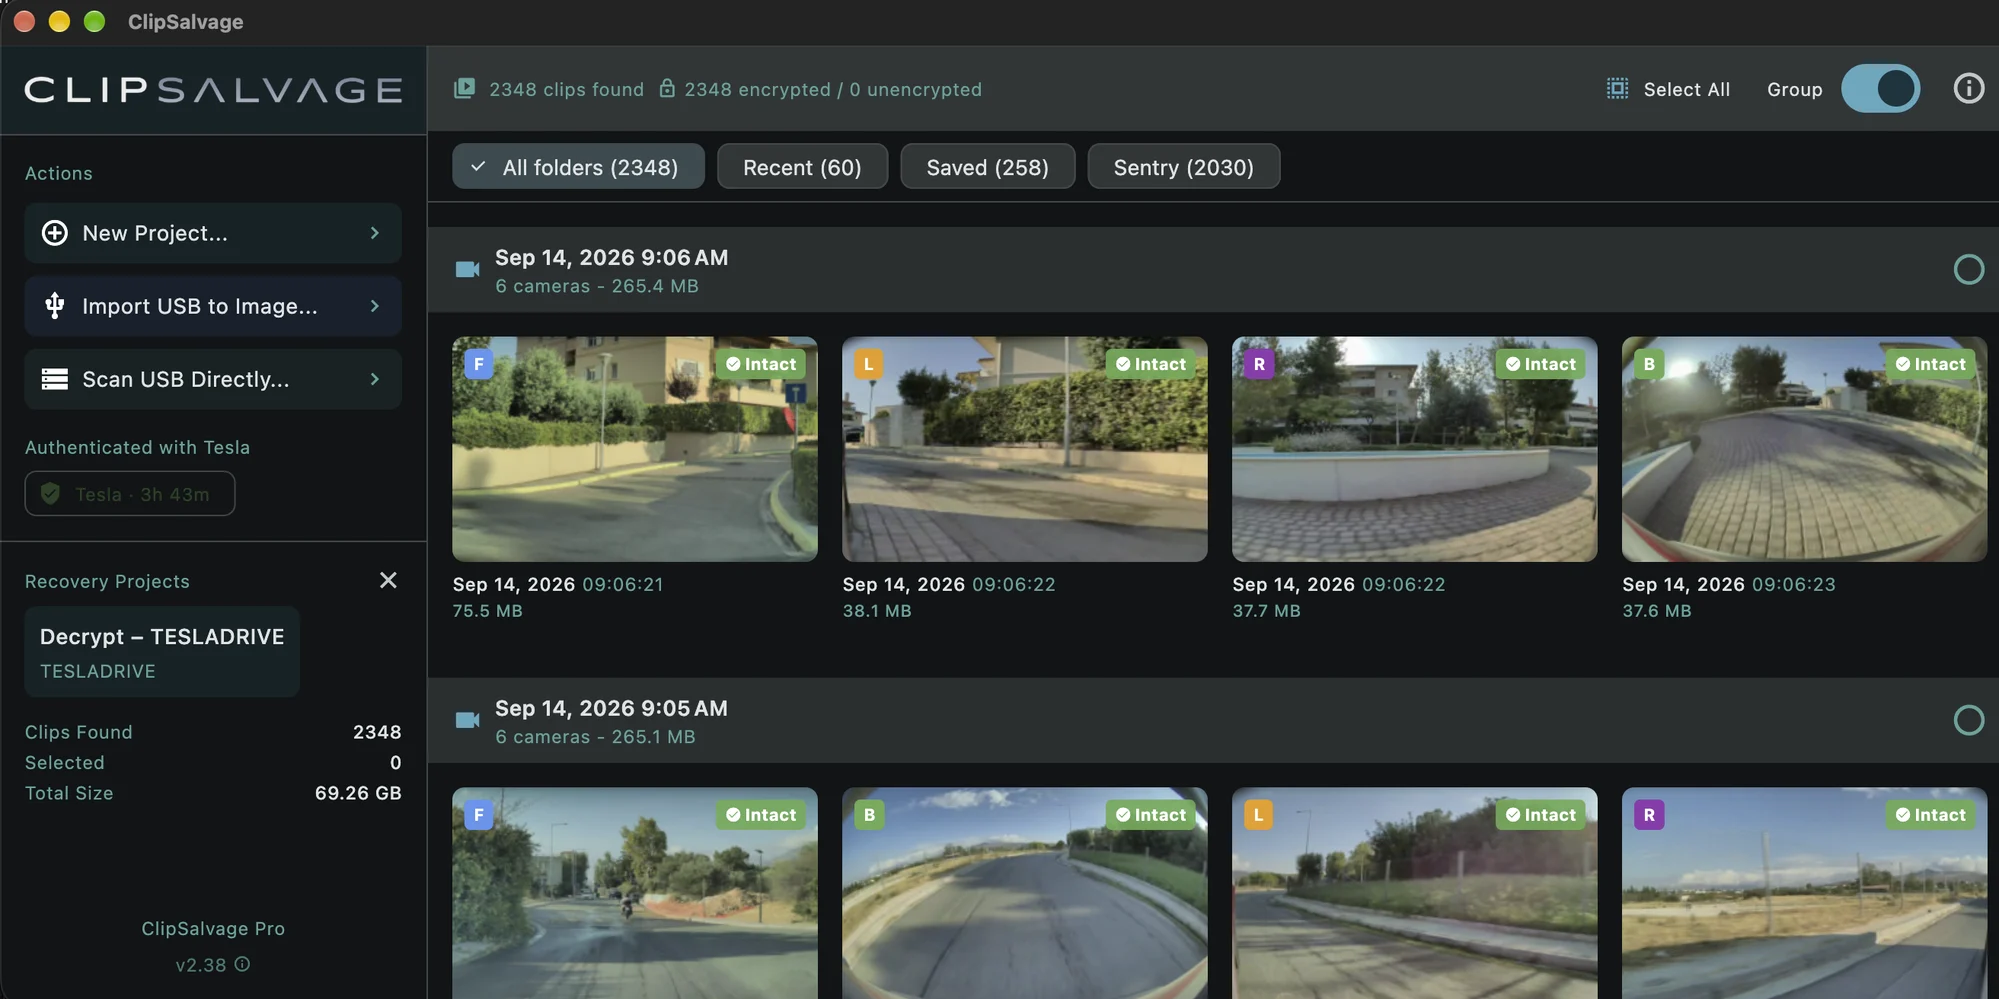Click the lock icon beside encrypted count
The height and width of the screenshot is (999, 1999).
click(667, 89)
